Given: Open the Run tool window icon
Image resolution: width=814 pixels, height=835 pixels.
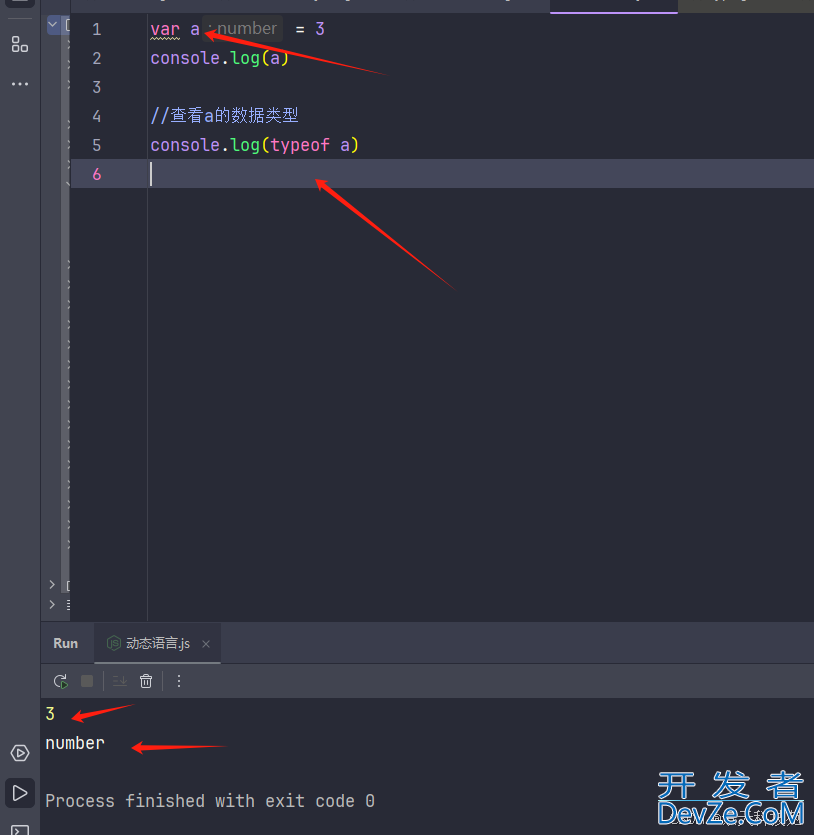Looking at the screenshot, I should [20, 793].
